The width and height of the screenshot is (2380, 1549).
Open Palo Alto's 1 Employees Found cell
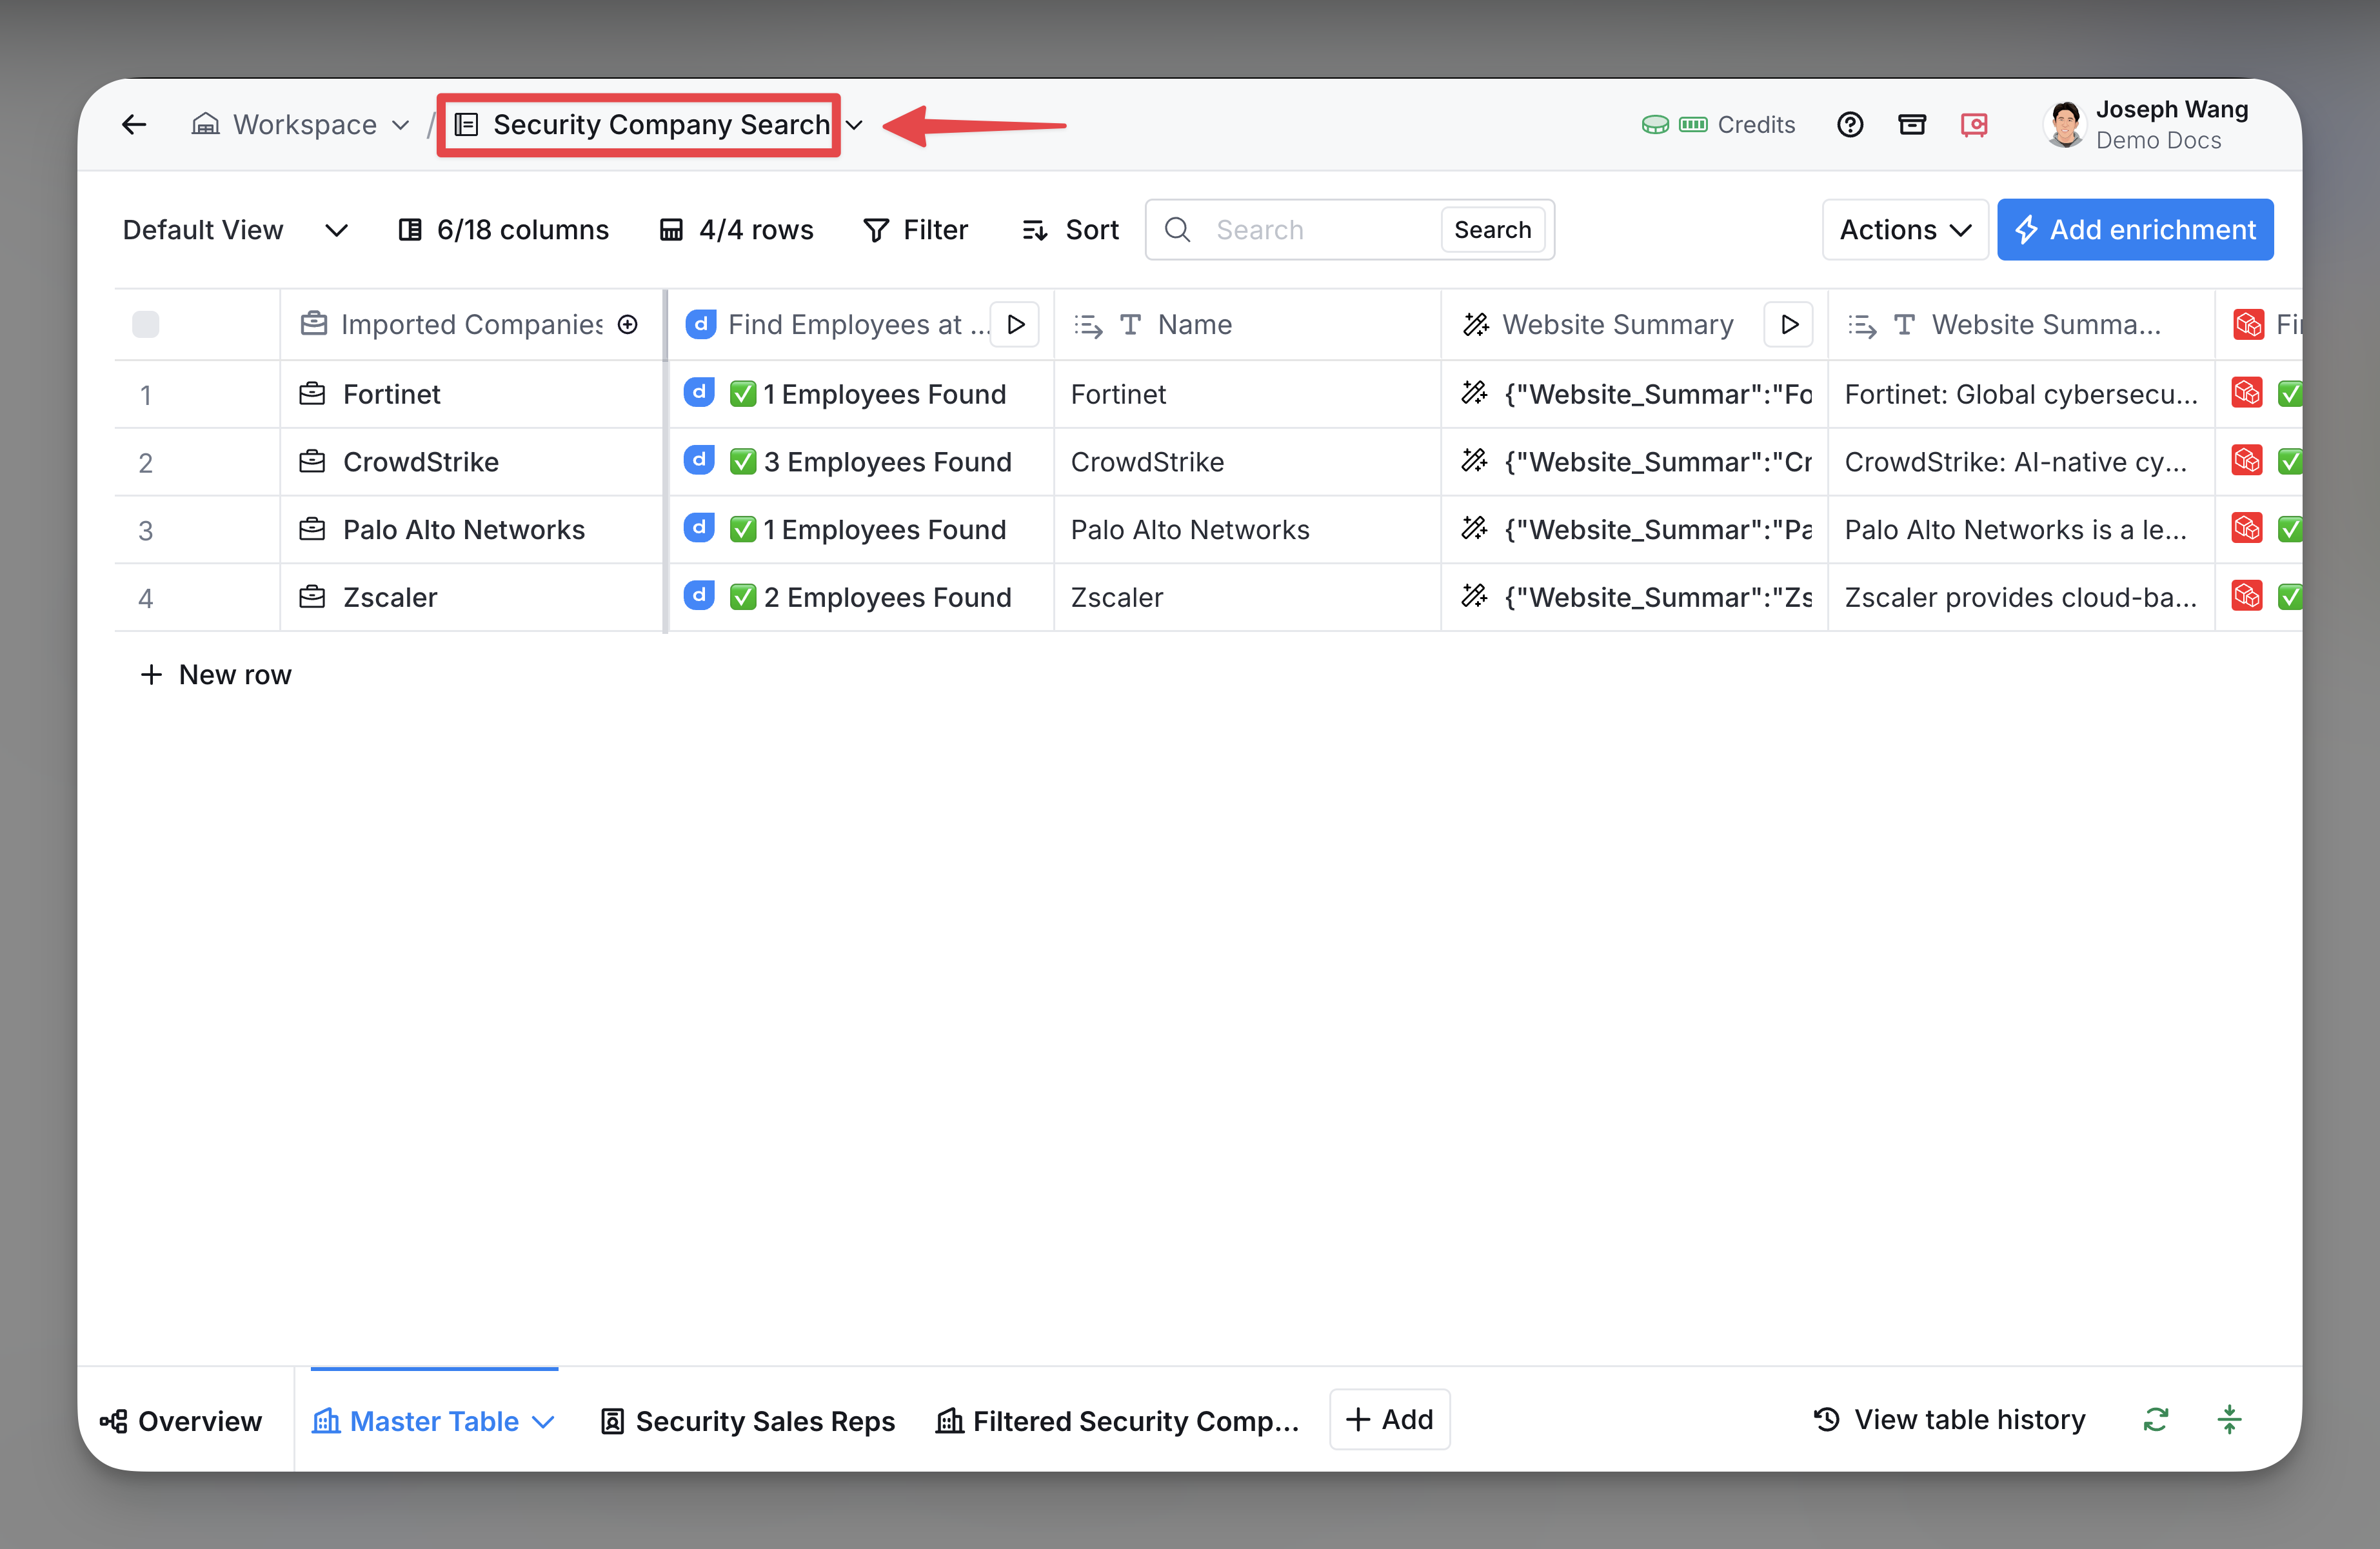point(861,530)
